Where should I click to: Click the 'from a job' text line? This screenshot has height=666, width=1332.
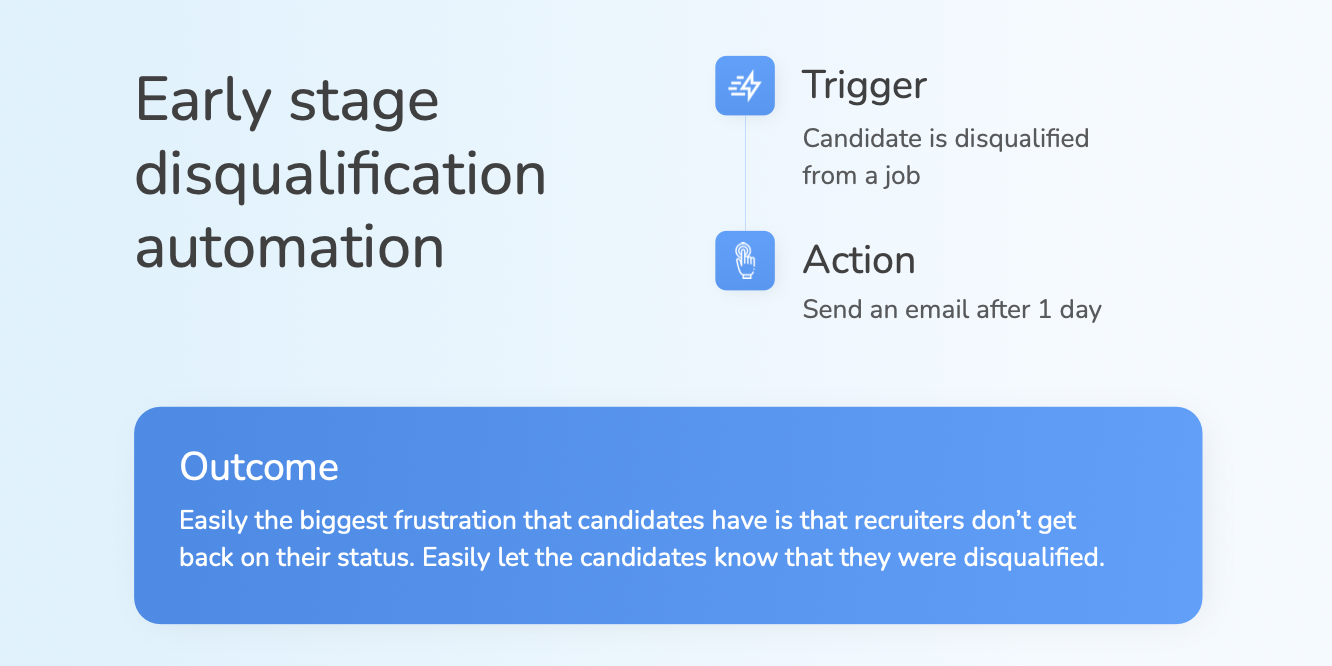(x=860, y=176)
